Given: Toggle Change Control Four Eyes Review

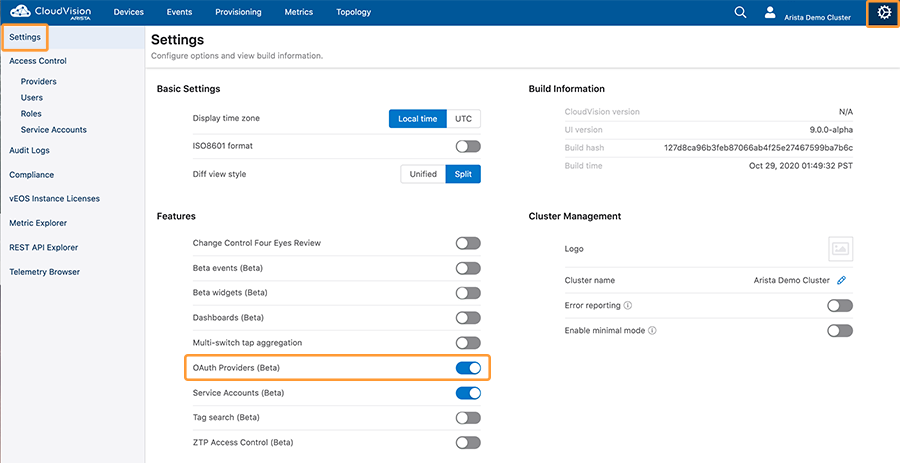Looking at the screenshot, I should click(x=468, y=243).
